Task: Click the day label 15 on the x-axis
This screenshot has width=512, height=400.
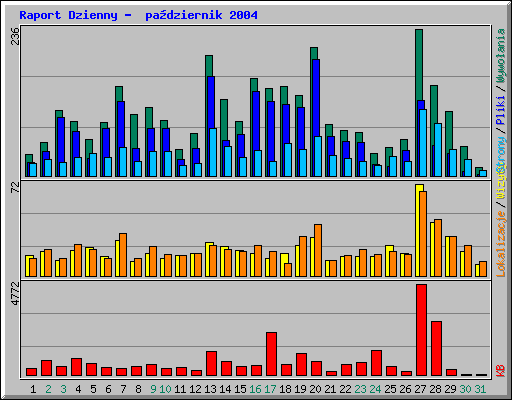Action: click(240, 389)
